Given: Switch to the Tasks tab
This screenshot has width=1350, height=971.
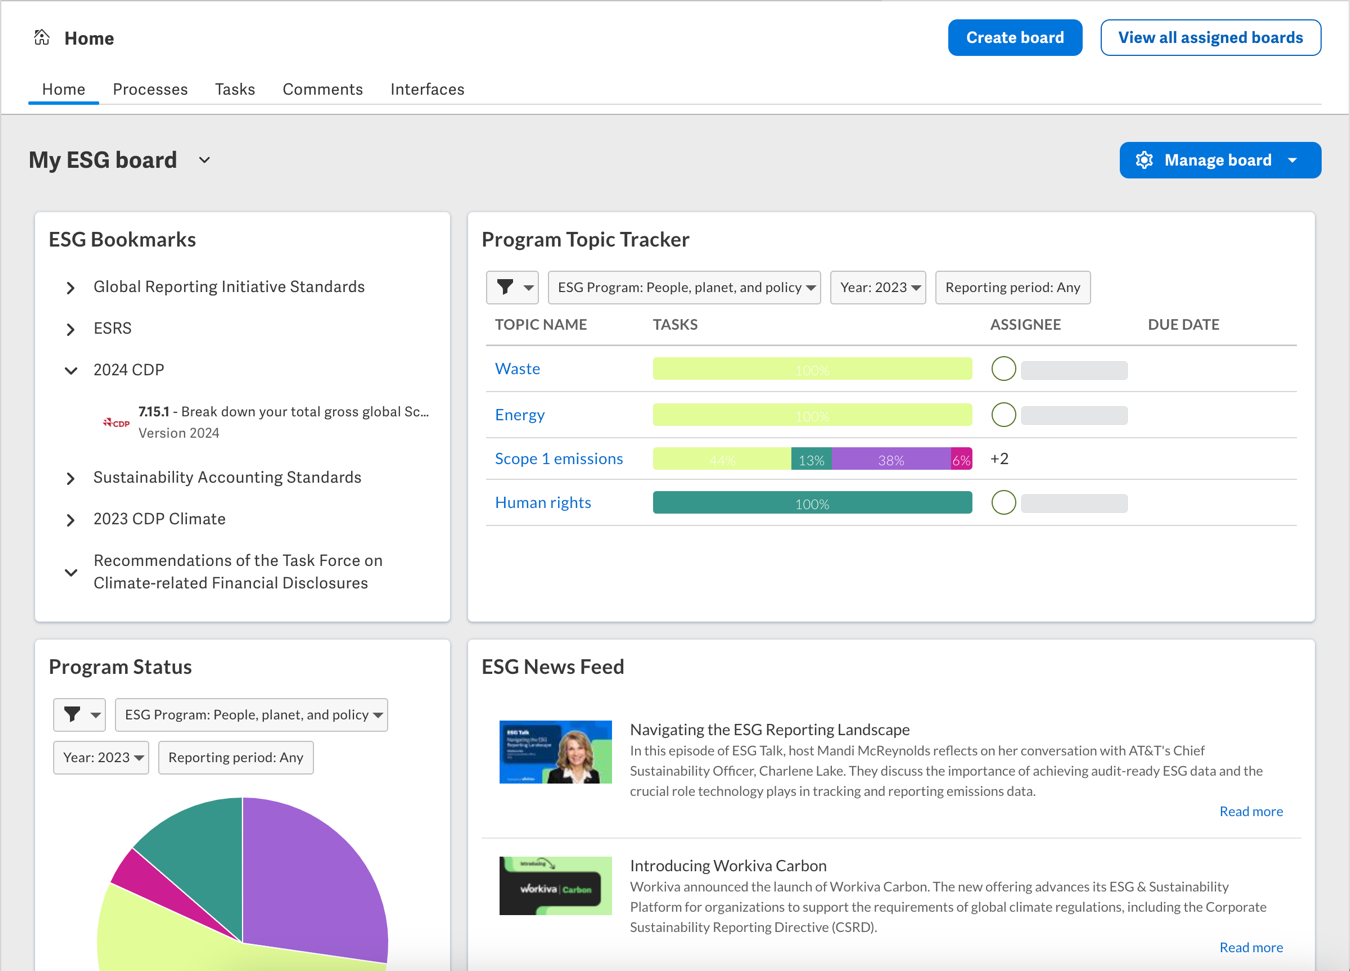Looking at the screenshot, I should click(x=235, y=89).
